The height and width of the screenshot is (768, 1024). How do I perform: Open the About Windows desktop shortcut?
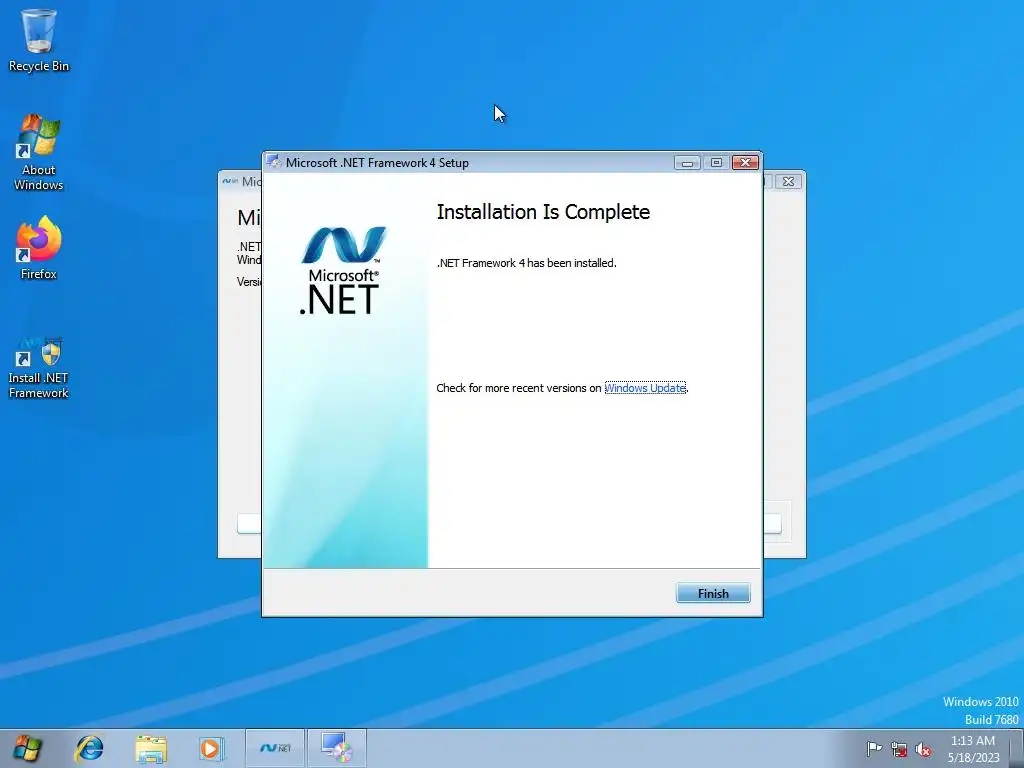pyautogui.click(x=39, y=153)
